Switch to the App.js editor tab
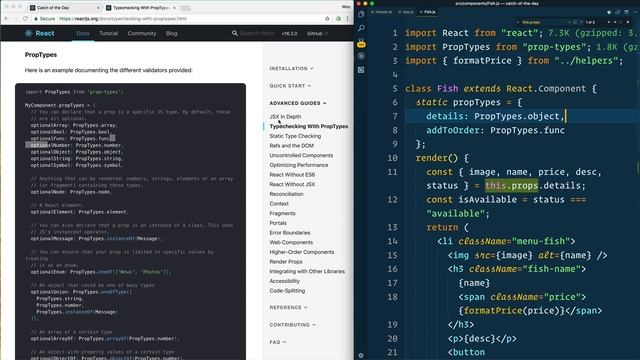 click(406, 12)
